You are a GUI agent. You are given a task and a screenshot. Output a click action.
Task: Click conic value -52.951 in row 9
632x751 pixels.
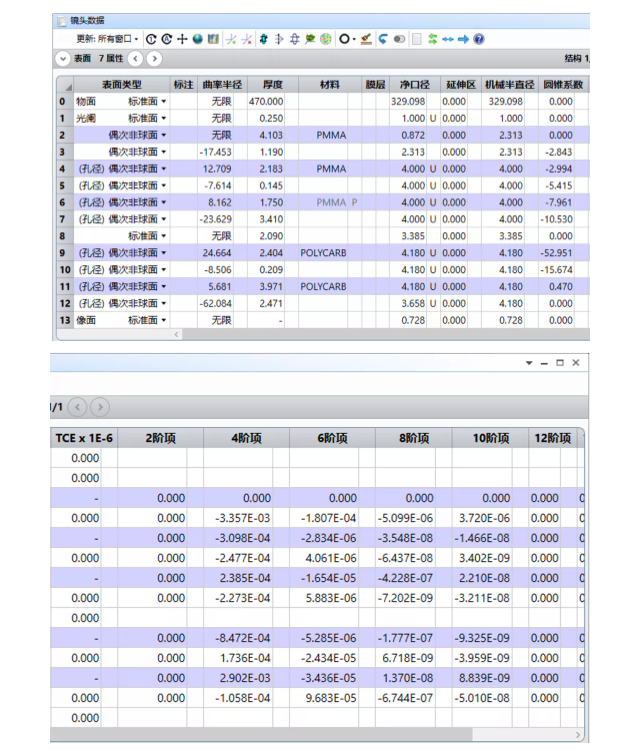[556, 253]
